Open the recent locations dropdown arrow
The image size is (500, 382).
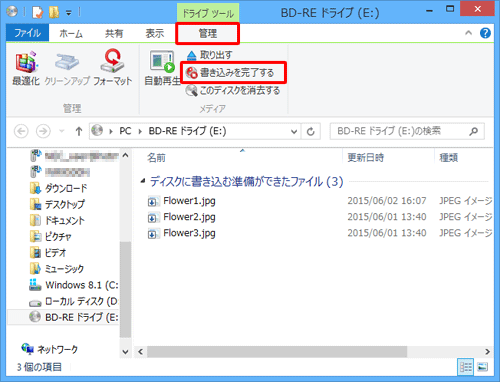pos(62,131)
